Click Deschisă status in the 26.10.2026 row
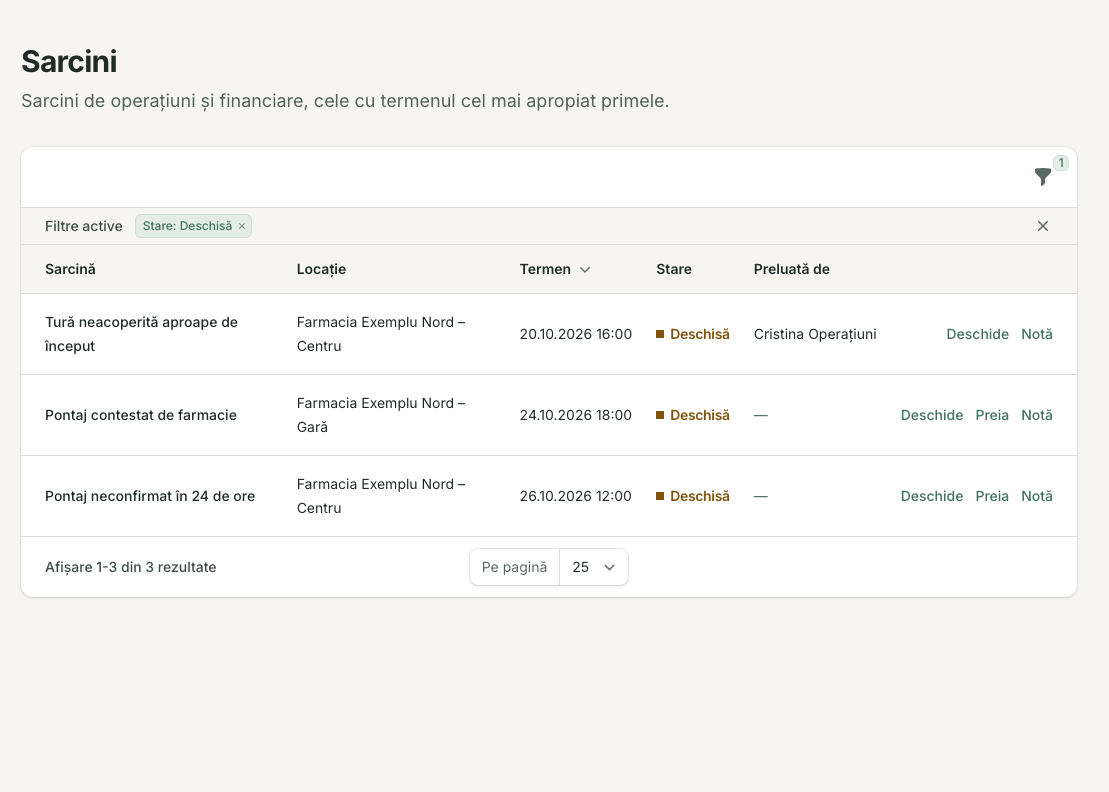Image resolution: width=1109 pixels, height=792 pixels. click(693, 496)
